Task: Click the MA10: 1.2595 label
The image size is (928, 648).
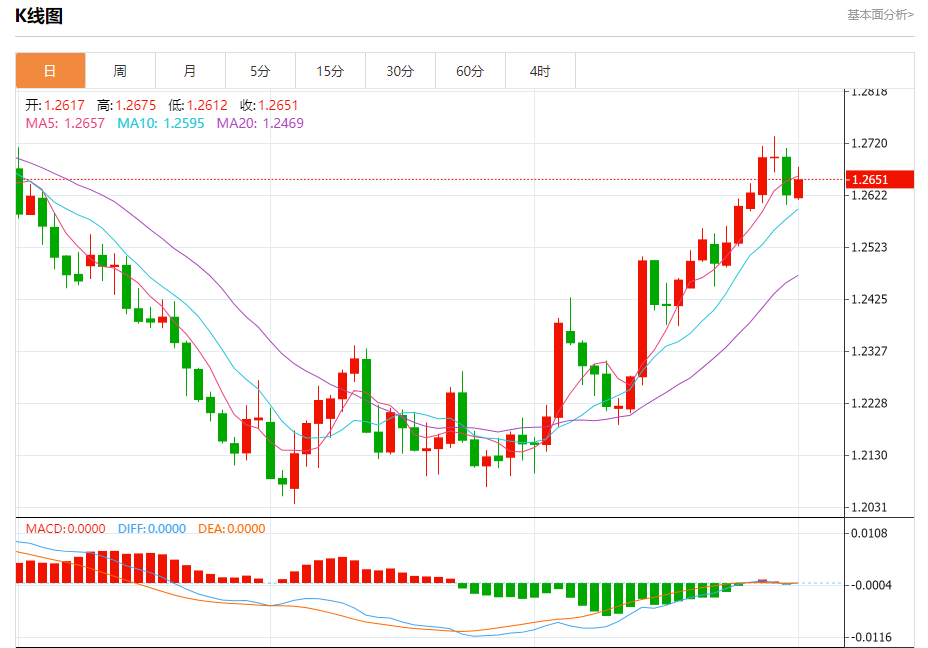Action: tap(160, 123)
